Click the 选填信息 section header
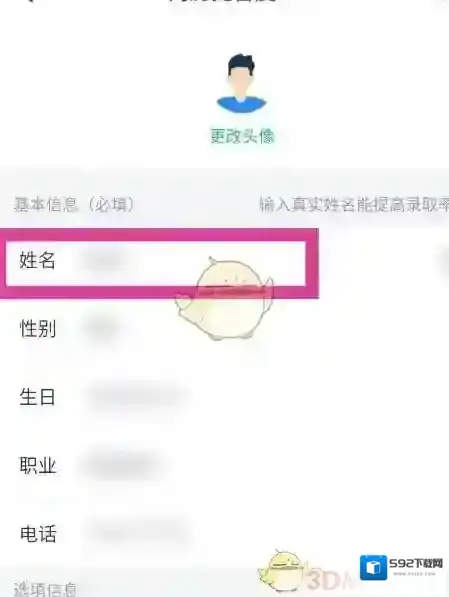The width and height of the screenshot is (449, 597). [45, 589]
